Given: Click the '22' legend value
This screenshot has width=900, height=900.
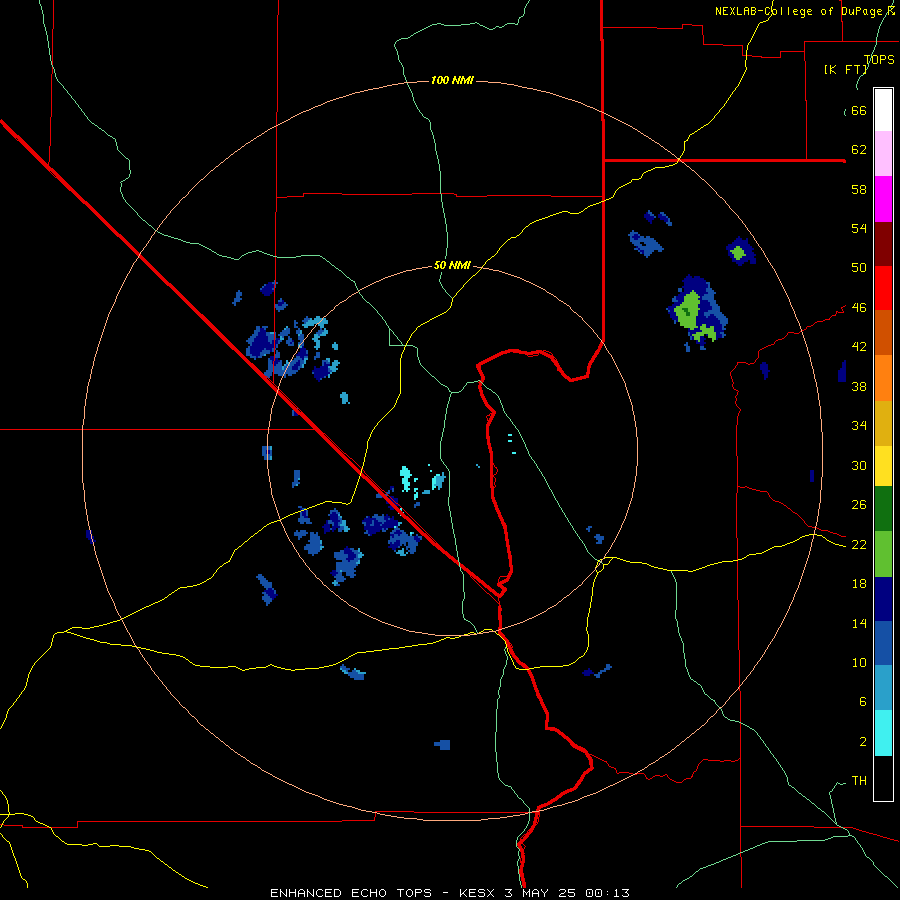Looking at the screenshot, I should click(x=859, y=545).
